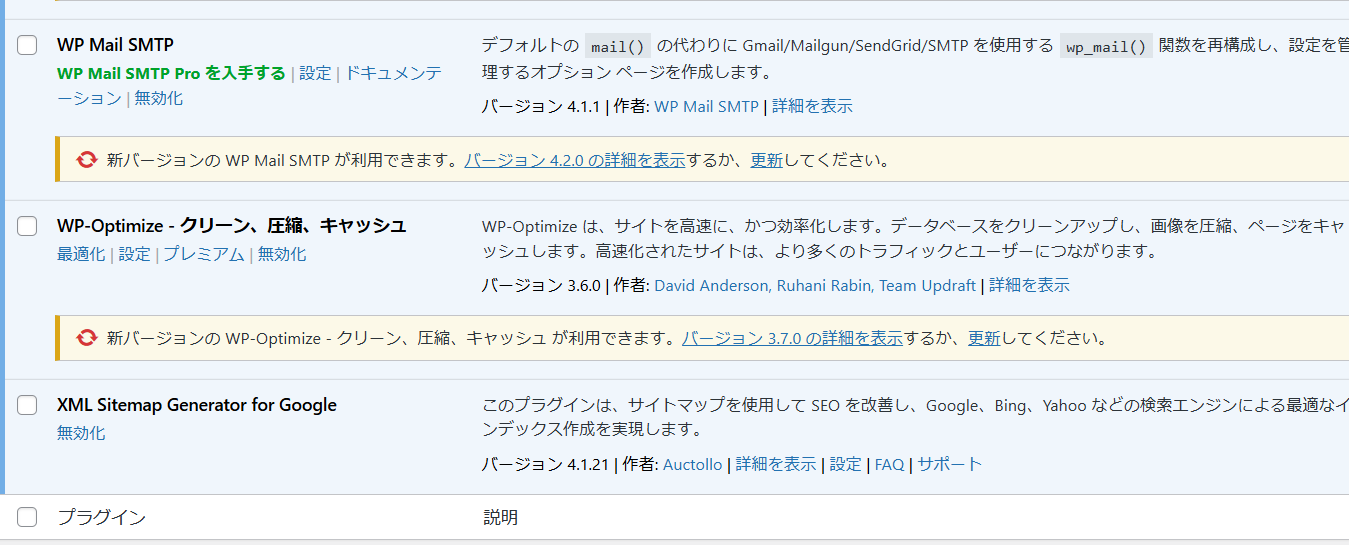Open 設定 link in XML Sitemap Generator row

(845, 464)
